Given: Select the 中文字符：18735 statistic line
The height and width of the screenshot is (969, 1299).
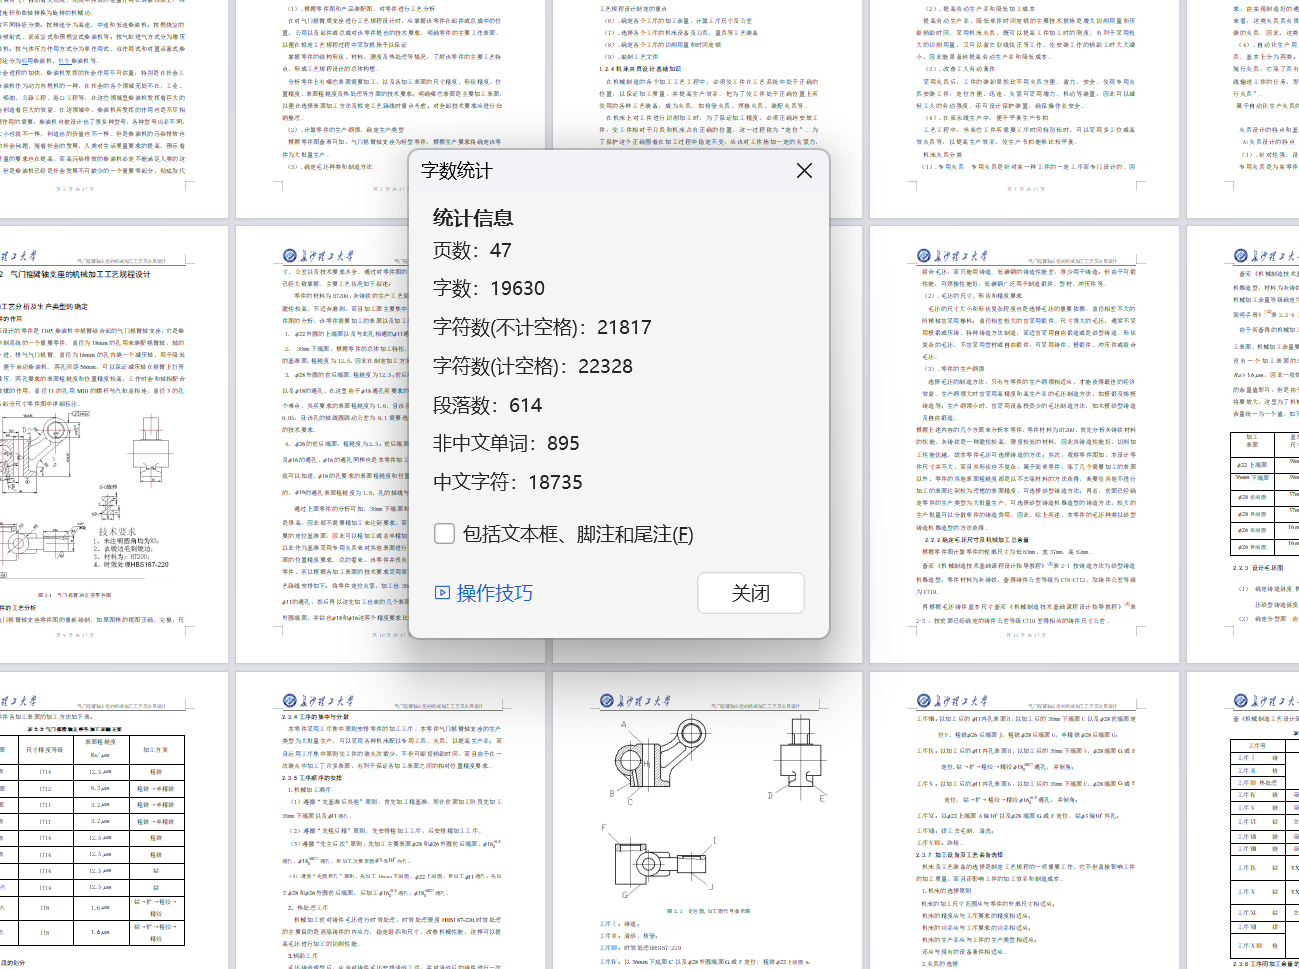Looking at the screenshot, I should click(508, 482).
